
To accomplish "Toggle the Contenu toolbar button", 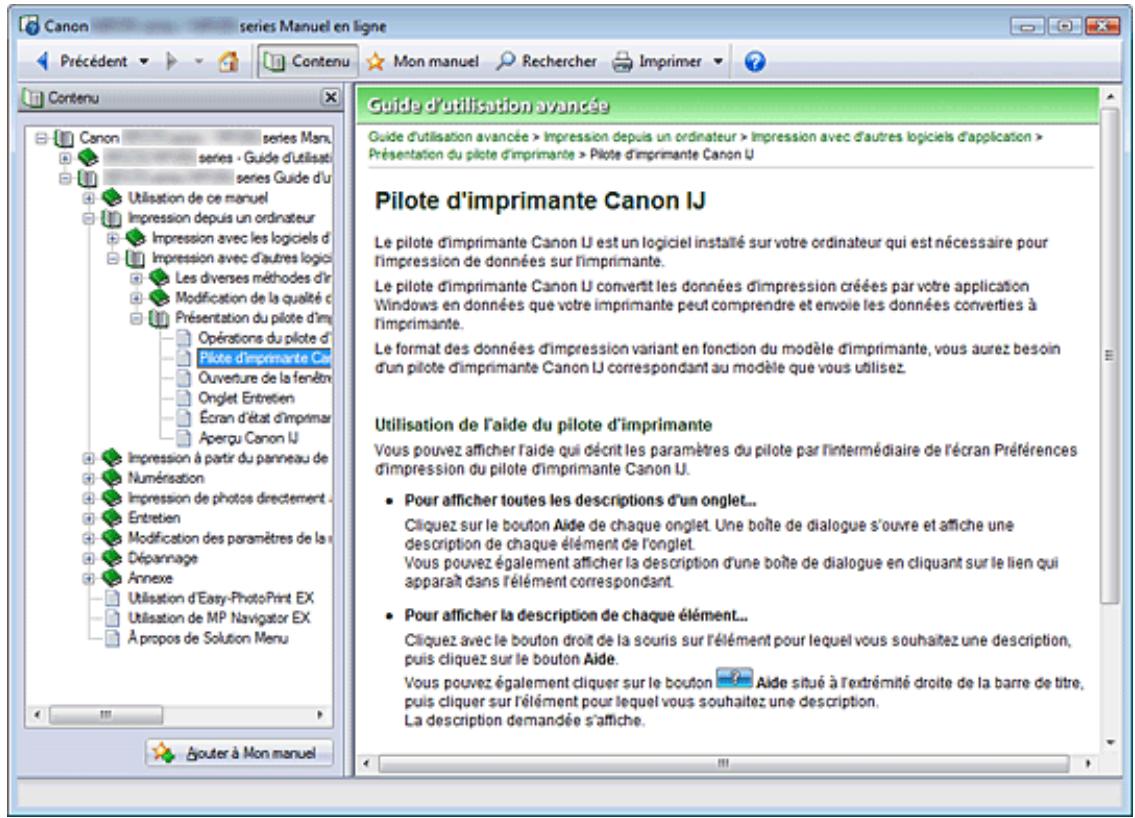I will point(308,62).
